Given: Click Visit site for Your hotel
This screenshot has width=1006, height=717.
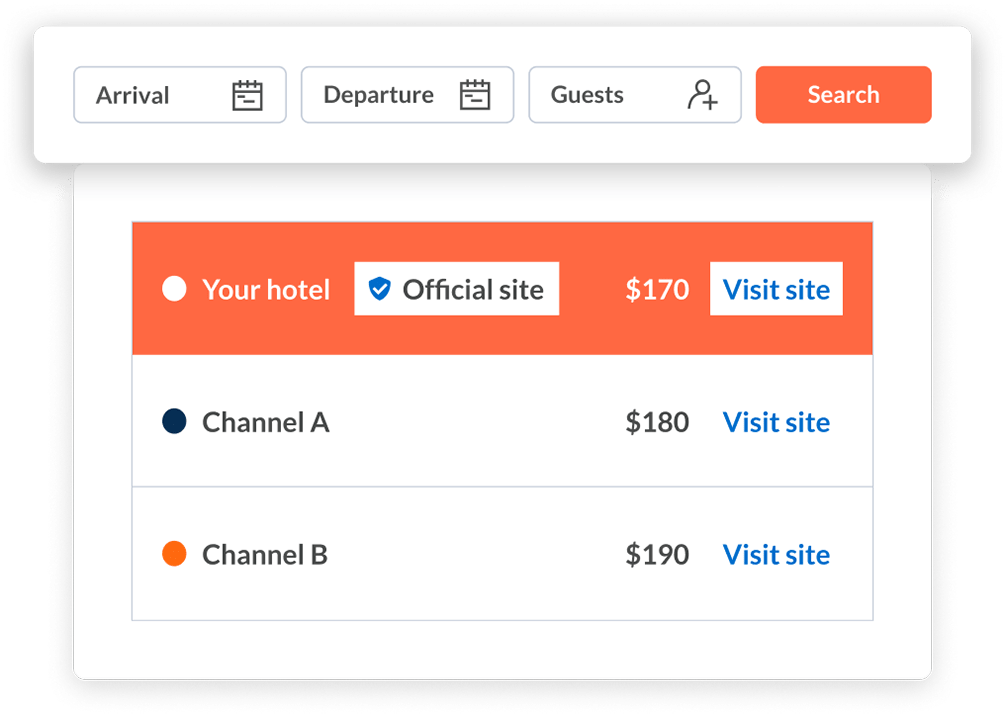Looking at the screenshot, I should point(776,289).
